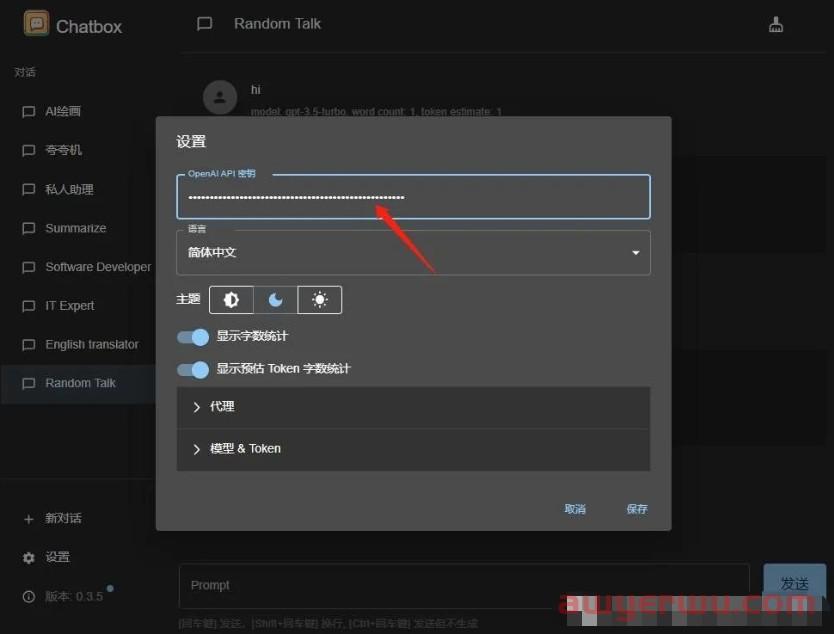The height and width of the screenshot is (634, 834).
Task: Select the auto (half-circle) theme option
Action: (x=231, y=300)
